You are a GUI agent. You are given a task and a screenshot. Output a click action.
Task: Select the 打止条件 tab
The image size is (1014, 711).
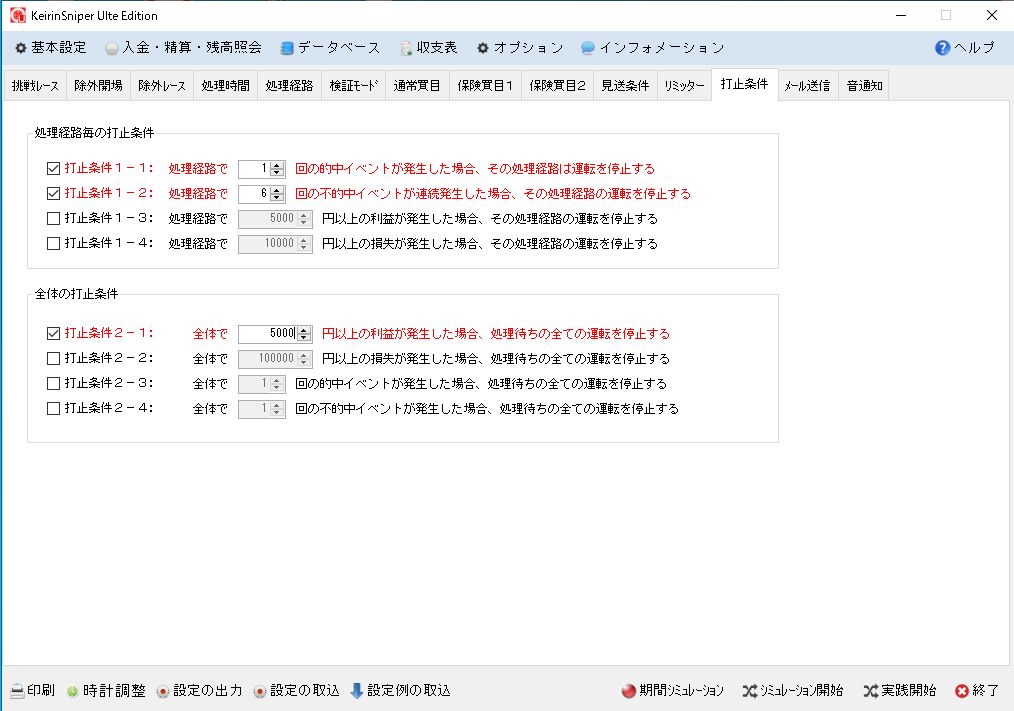point(744,84)
